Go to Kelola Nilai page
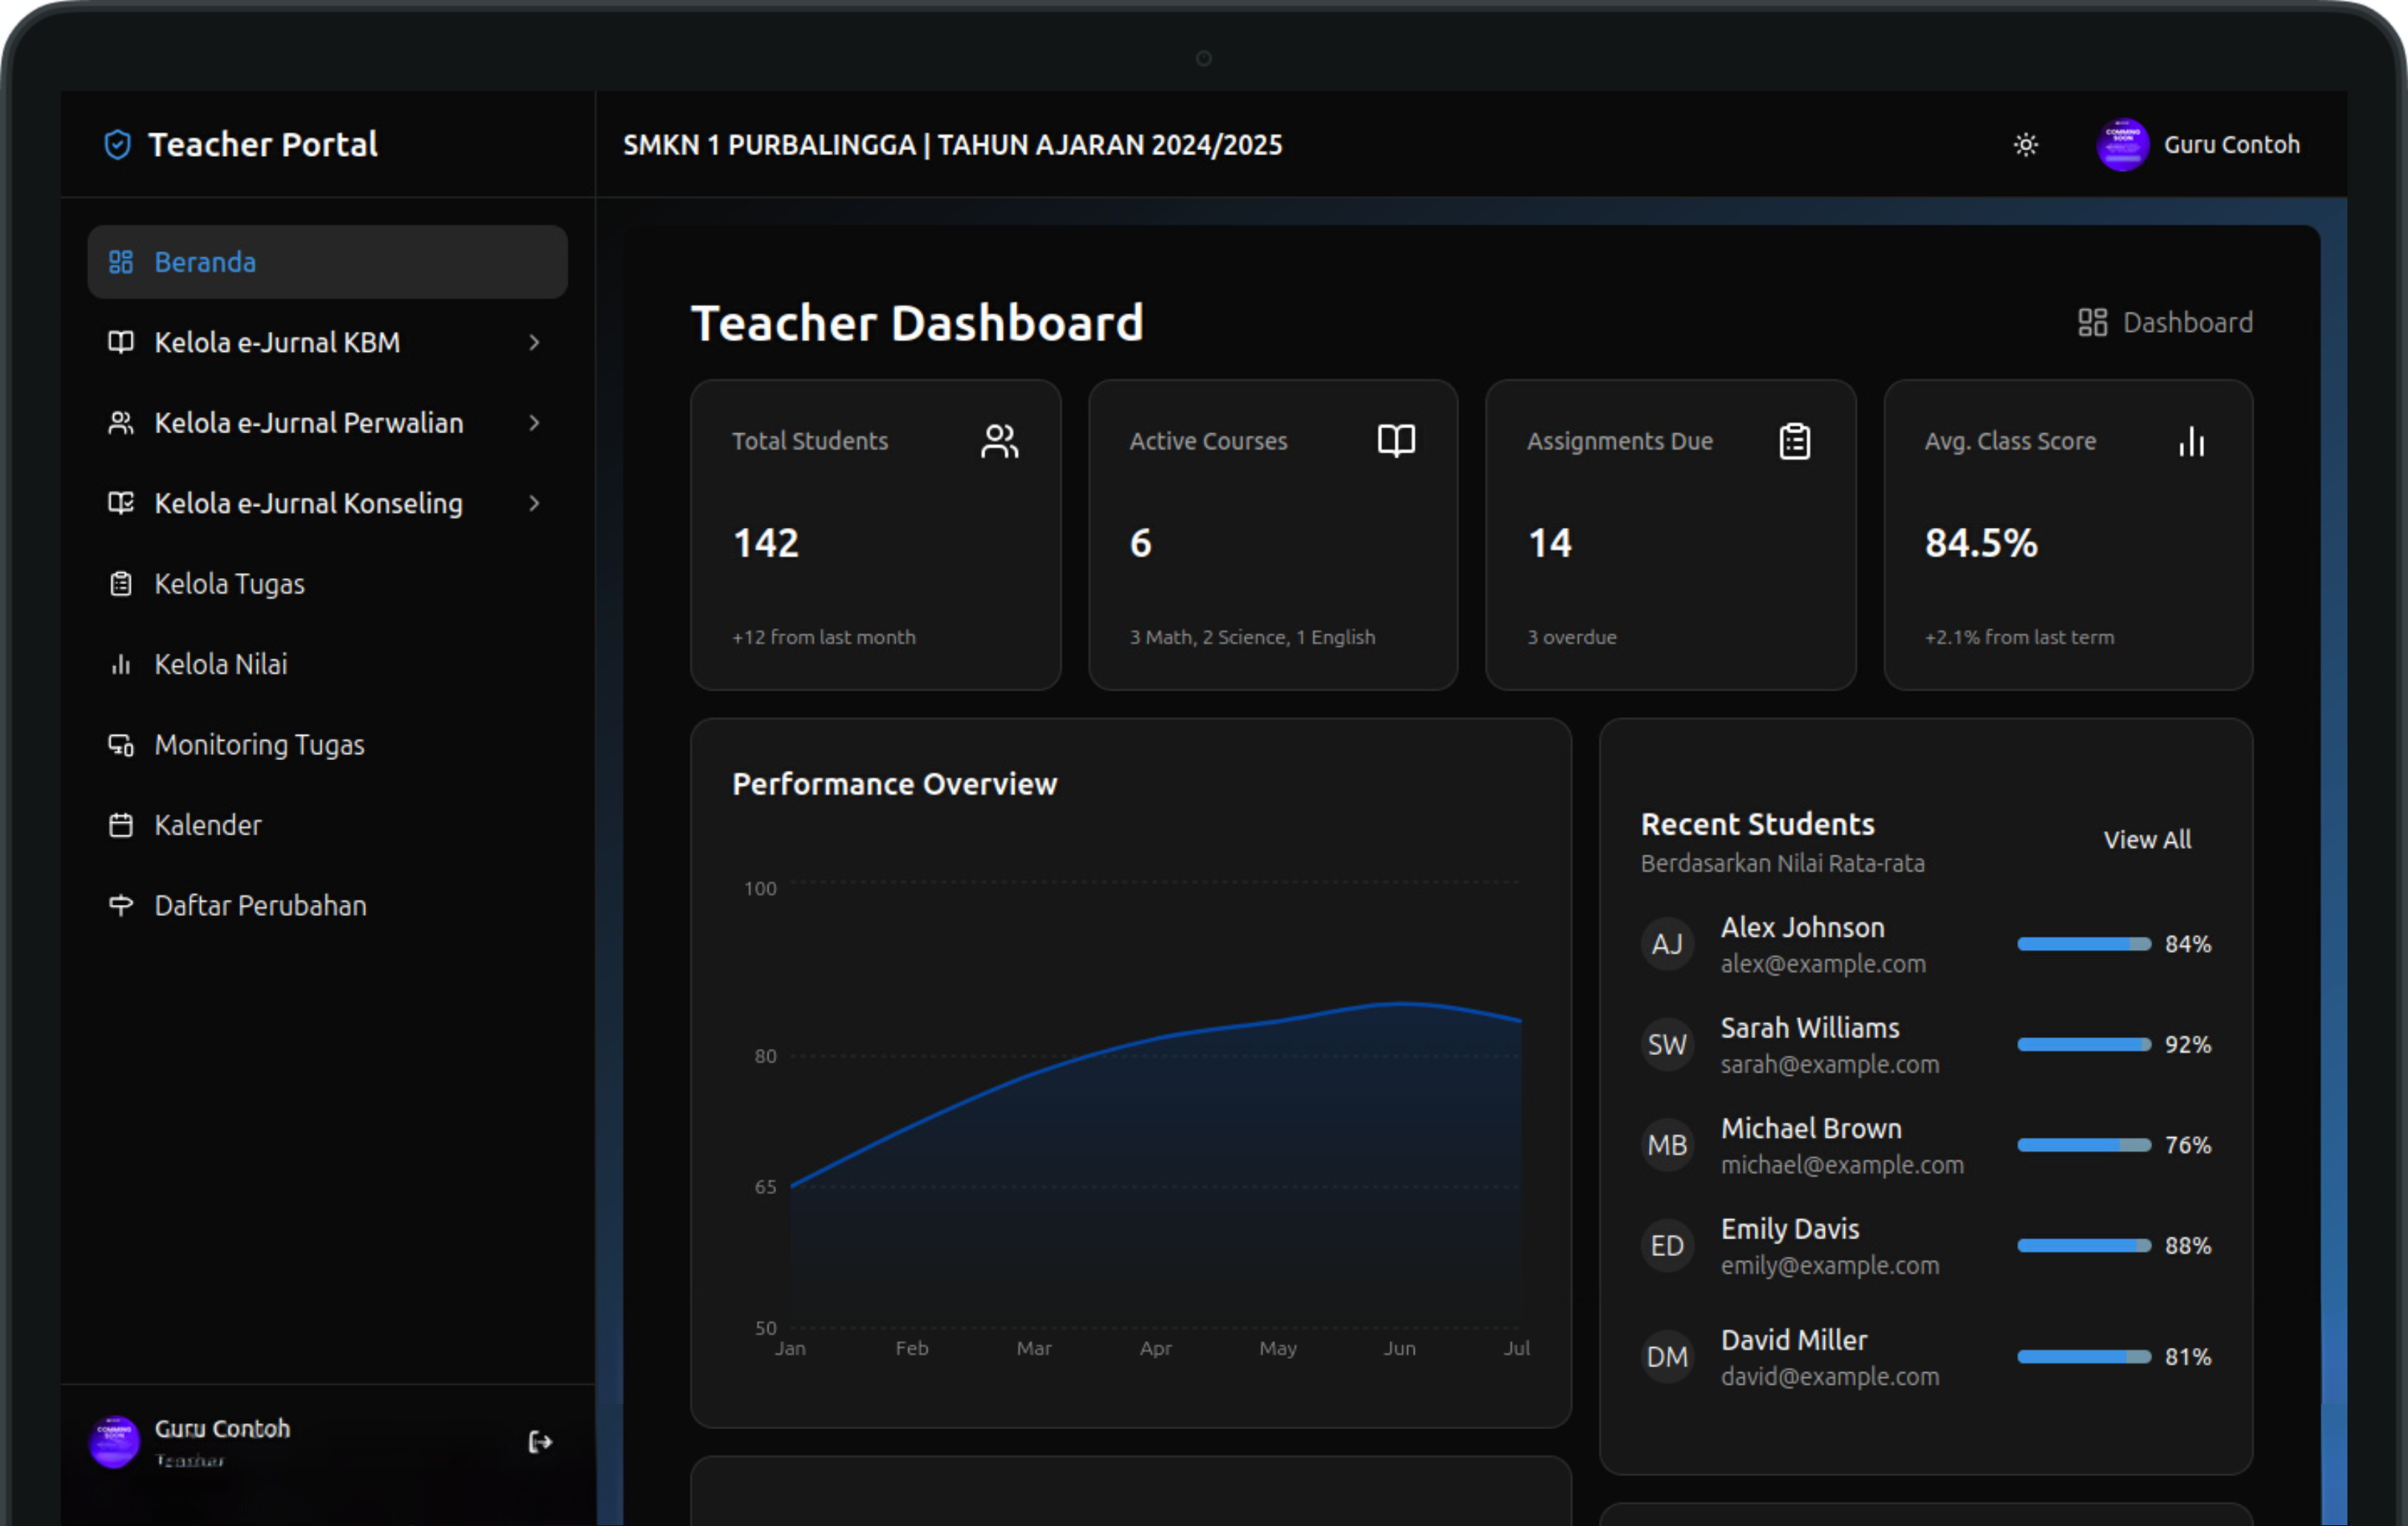Image resolution: width=2408 pixels, height=1526 pixels. [220, 664]
